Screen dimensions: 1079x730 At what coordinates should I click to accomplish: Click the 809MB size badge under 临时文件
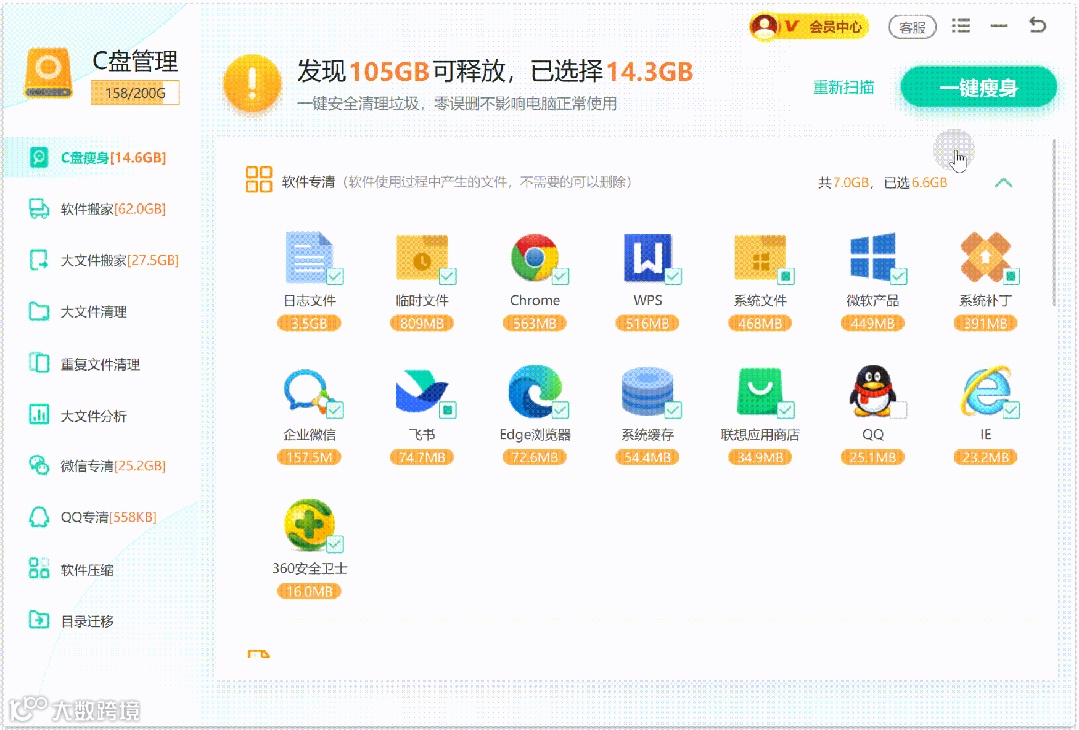pyautogui.click(x=422, y=323)
